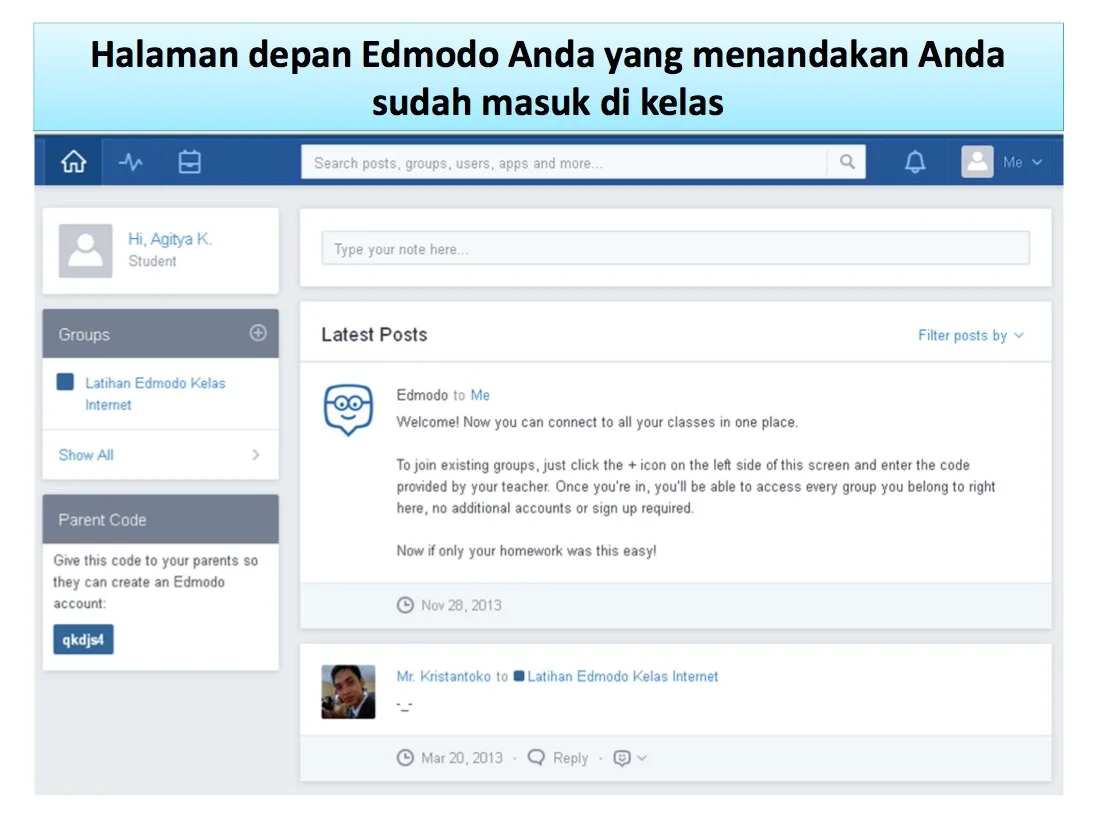This screenshot has width=1101, height=838.
Task: Open the Filter posts by dropdown
Action: tap(970, 336)
